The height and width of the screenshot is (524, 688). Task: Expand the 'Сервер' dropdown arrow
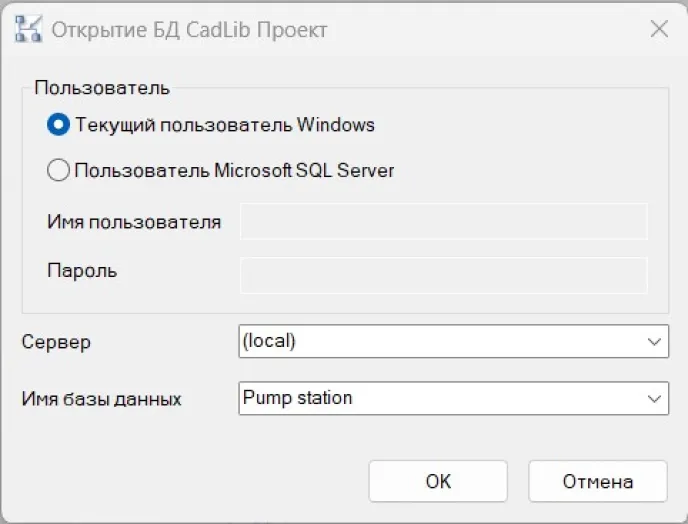pyautogui.click(x=655, y=341)
